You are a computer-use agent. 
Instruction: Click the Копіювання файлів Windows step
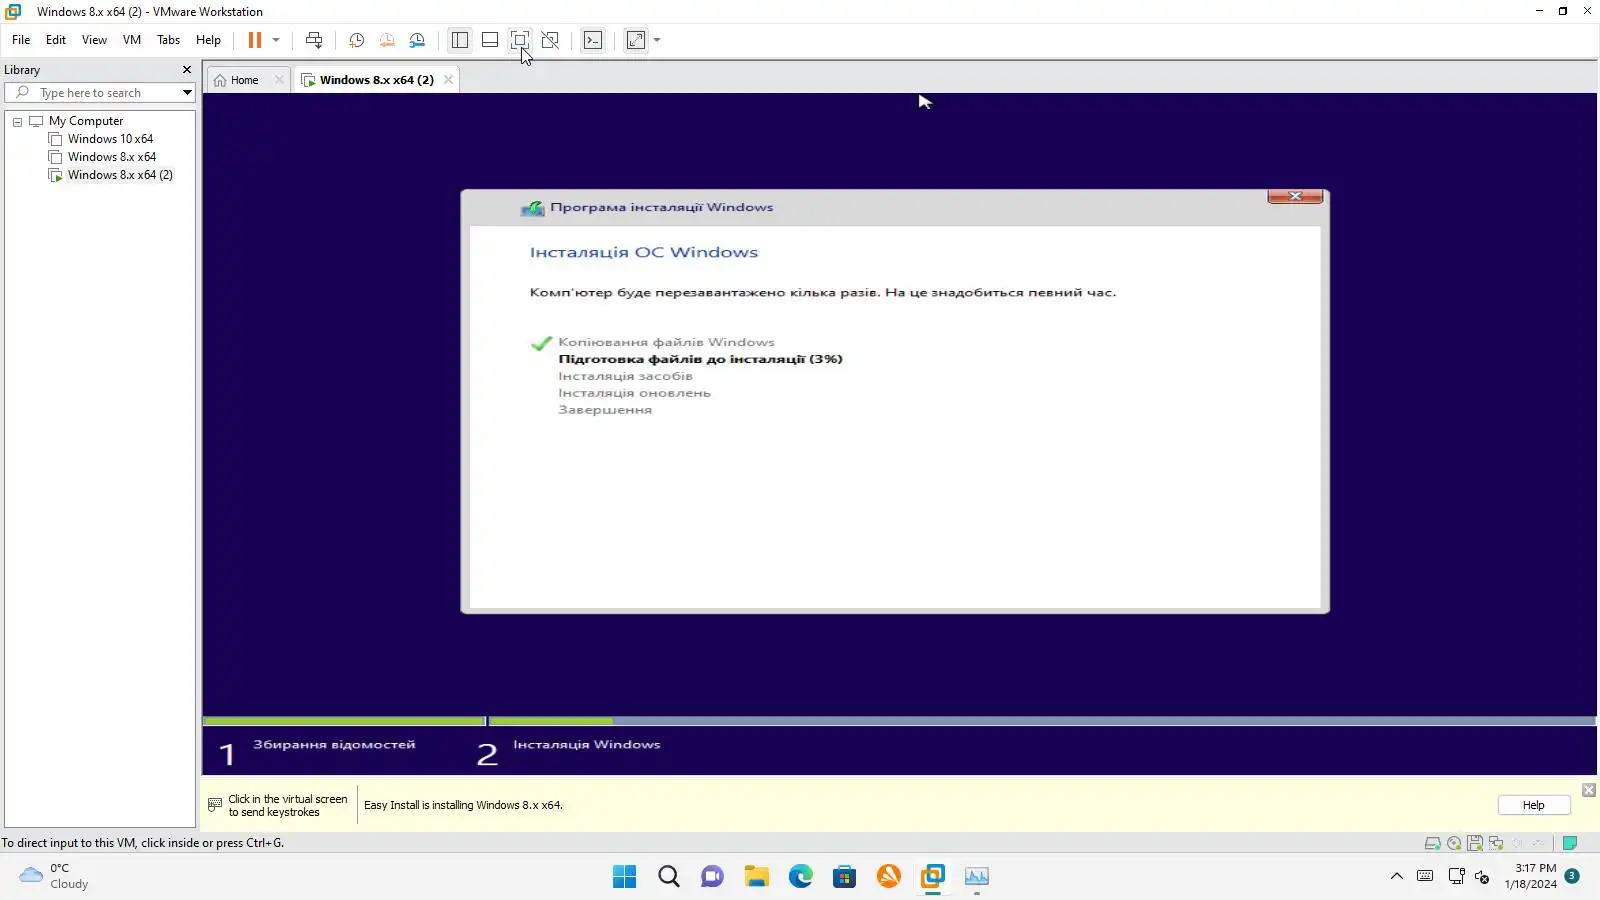click(666, 342)
